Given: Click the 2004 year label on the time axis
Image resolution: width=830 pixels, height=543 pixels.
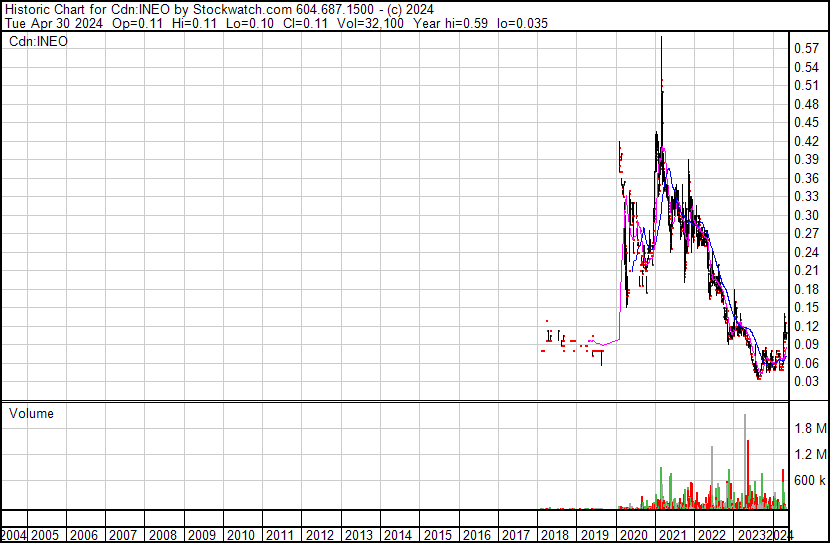Looking at the screenshot, I should (13, 536).
